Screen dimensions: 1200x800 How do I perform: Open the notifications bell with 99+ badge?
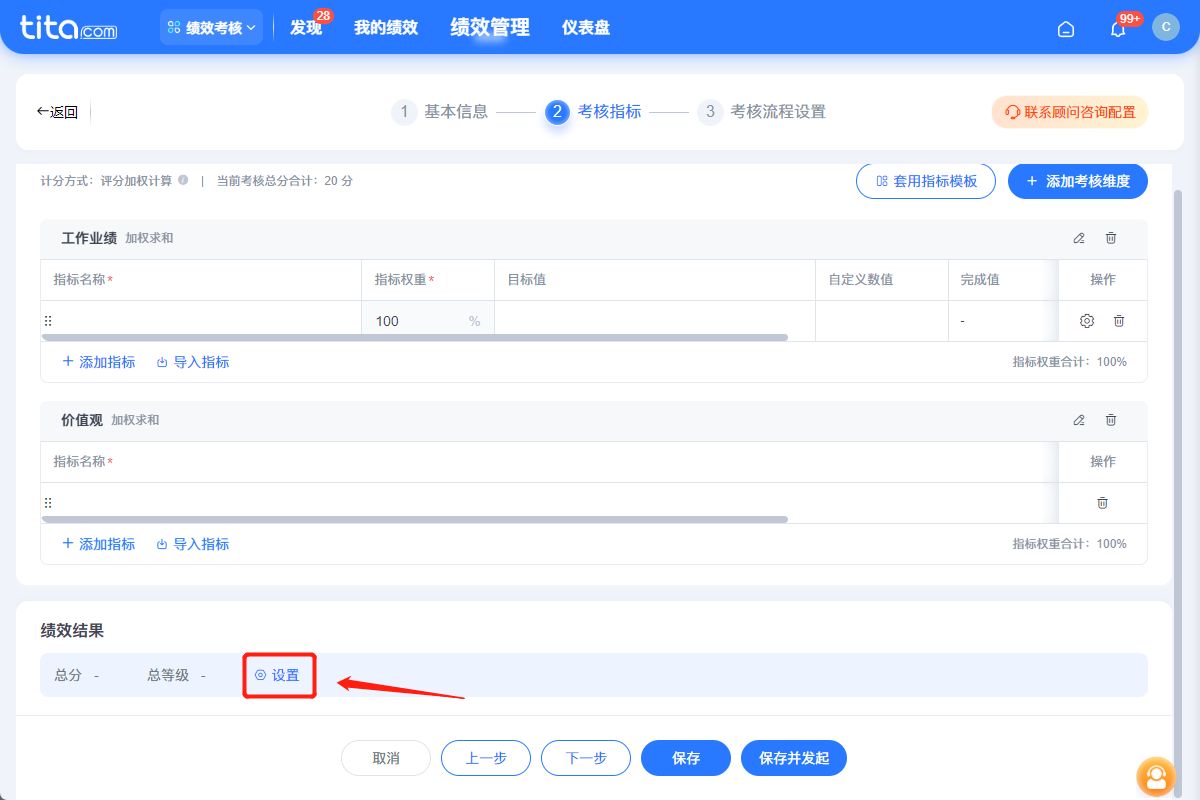coord(1117,28)
